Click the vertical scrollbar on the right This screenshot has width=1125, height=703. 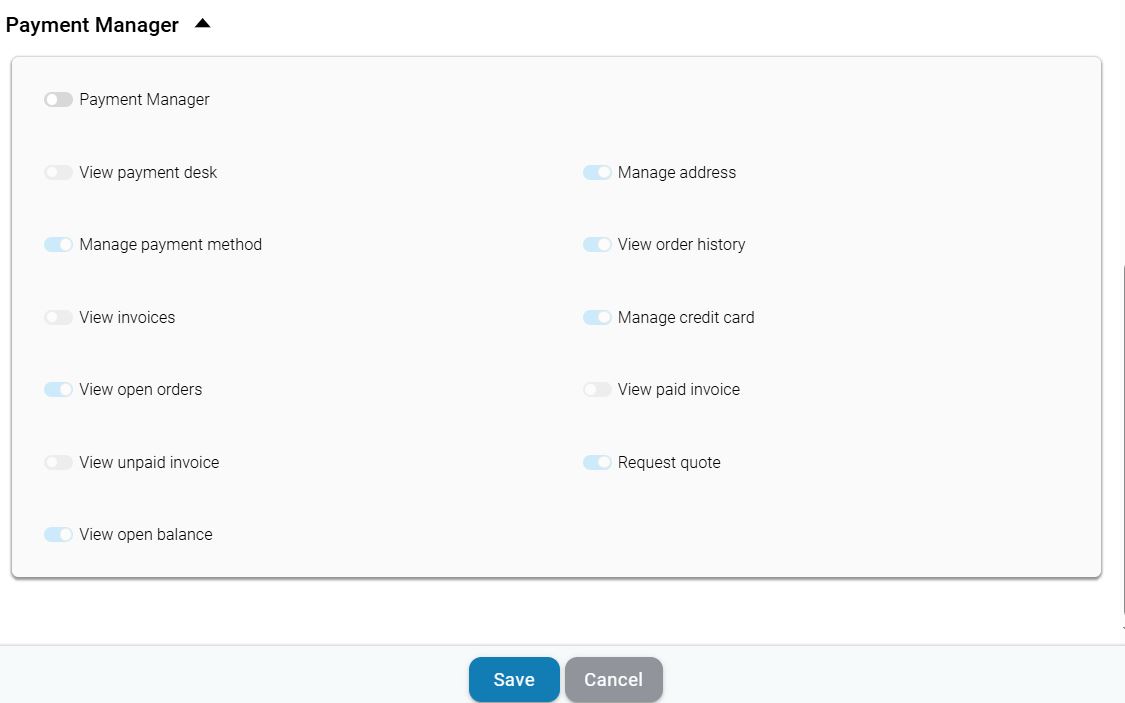pos(1123,440)
